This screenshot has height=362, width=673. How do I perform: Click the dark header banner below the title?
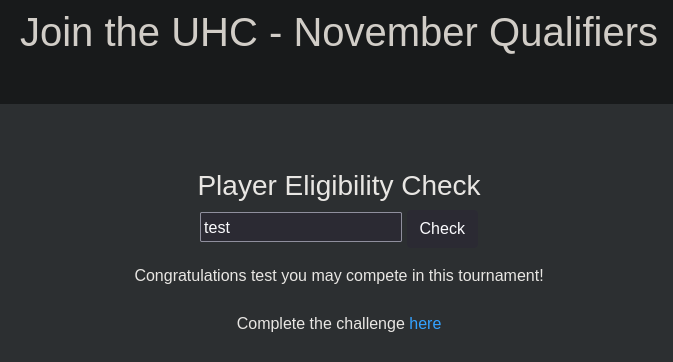click(336, 79)
